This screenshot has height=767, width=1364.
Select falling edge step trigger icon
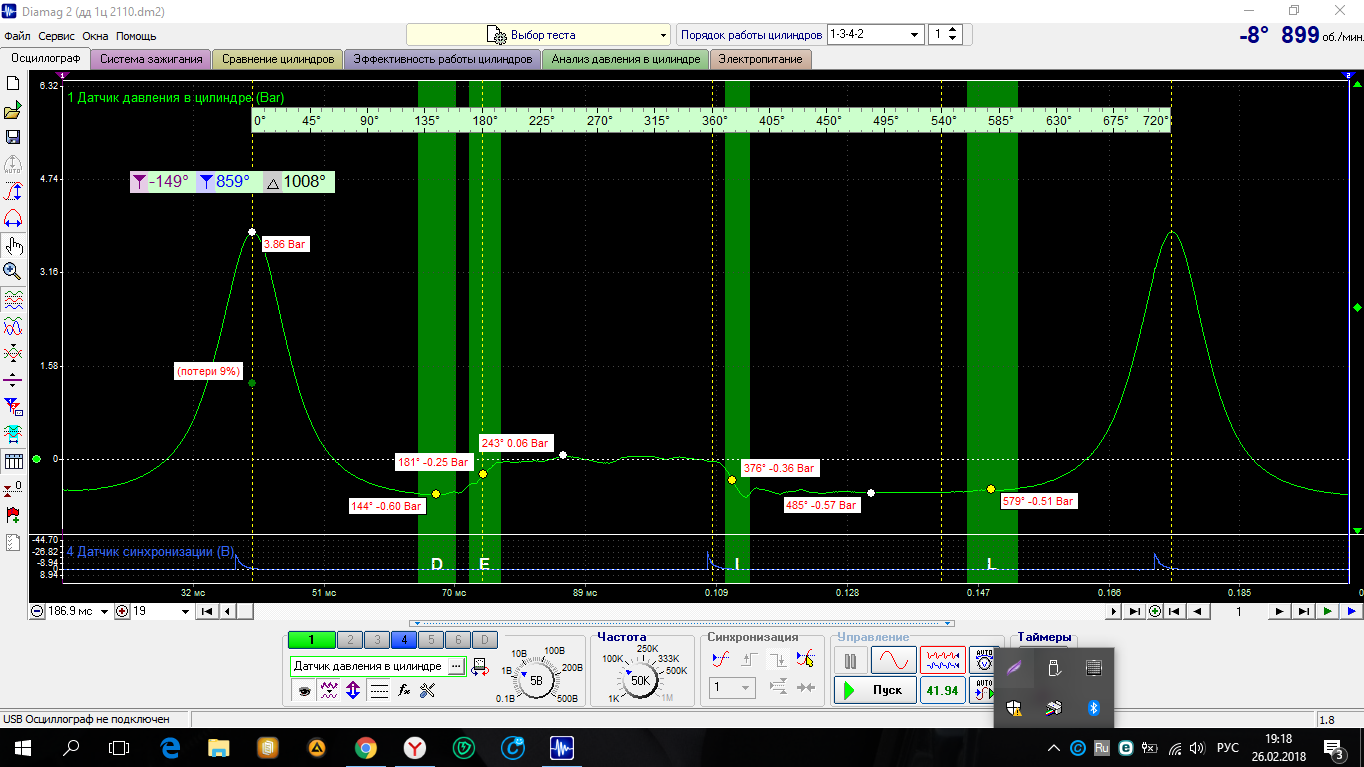coord(777,659)
